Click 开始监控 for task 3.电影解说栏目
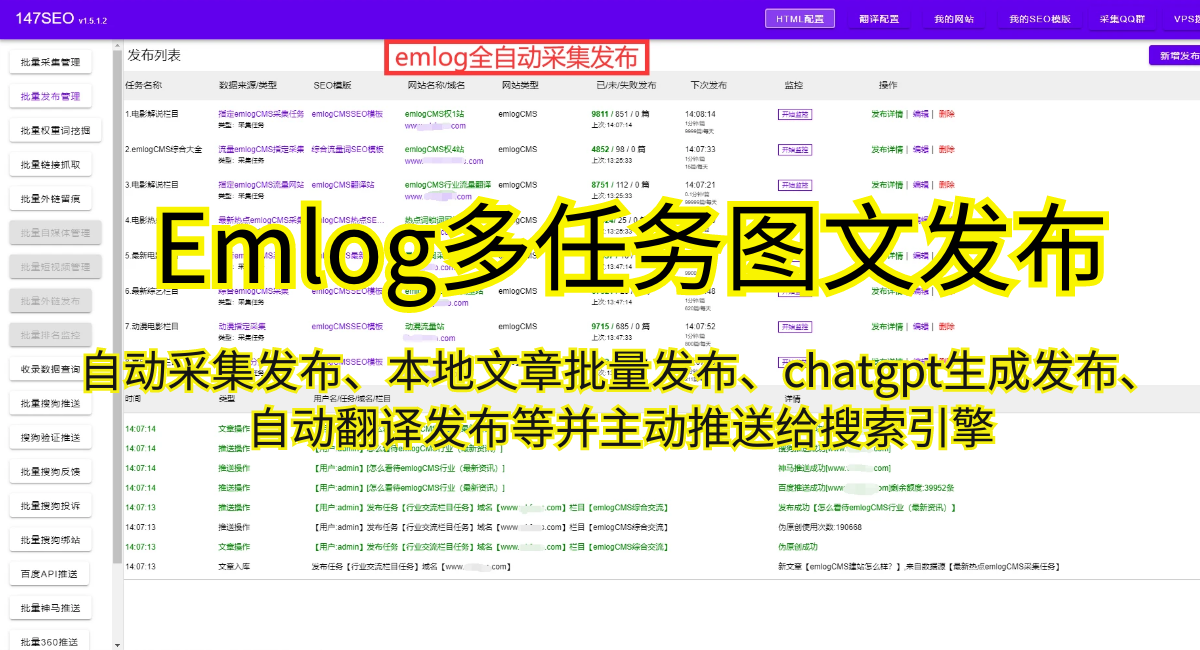Viewport: 1200px width, 650px height. point(794,185)
